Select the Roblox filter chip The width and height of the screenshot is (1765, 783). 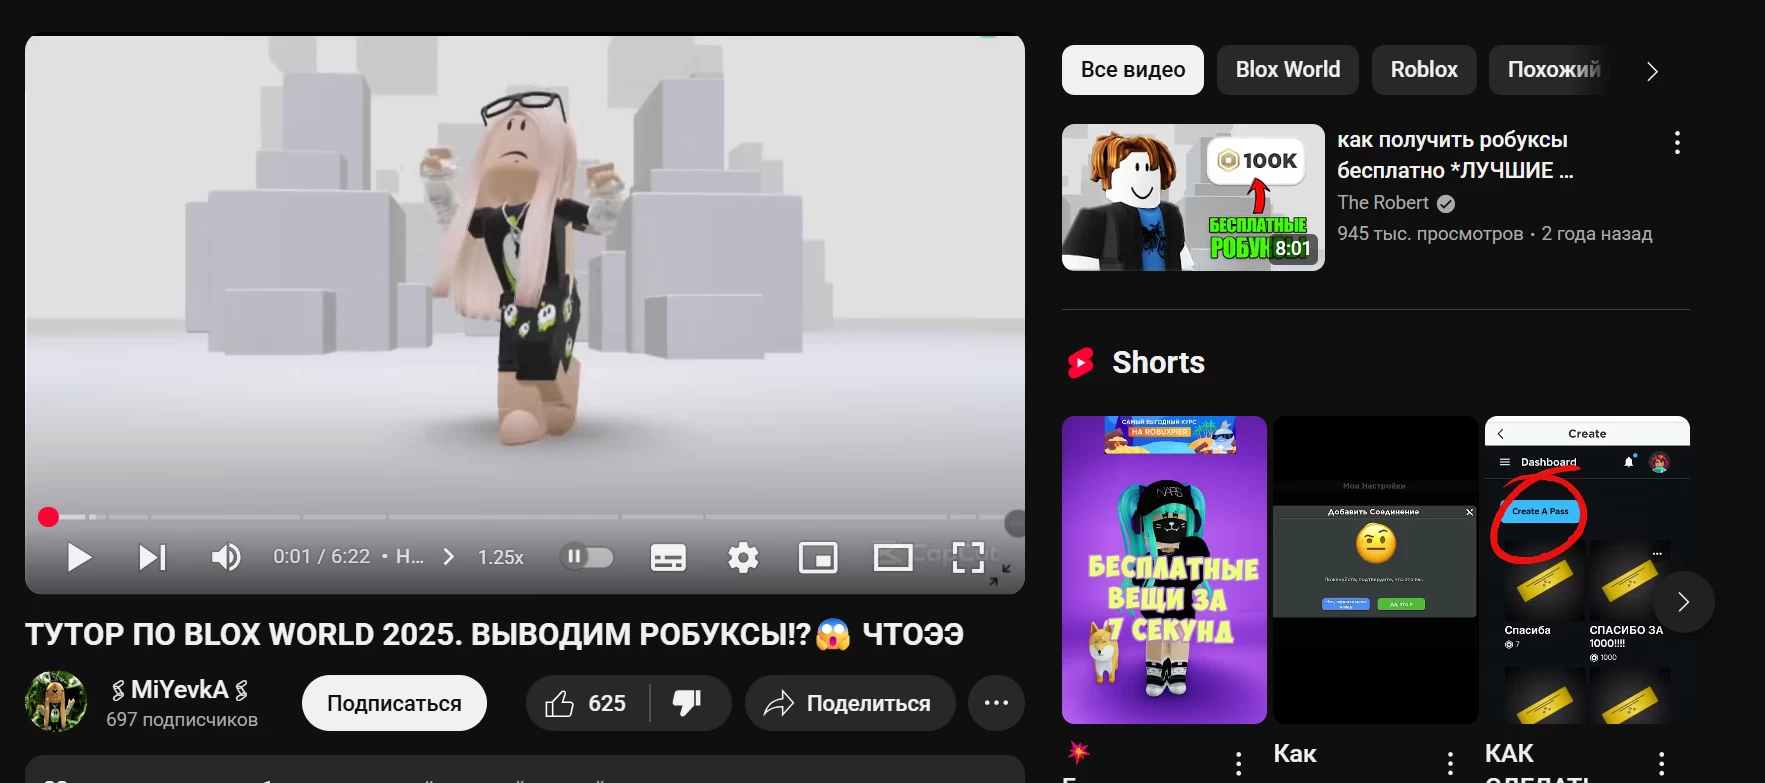pos(1423,70)
